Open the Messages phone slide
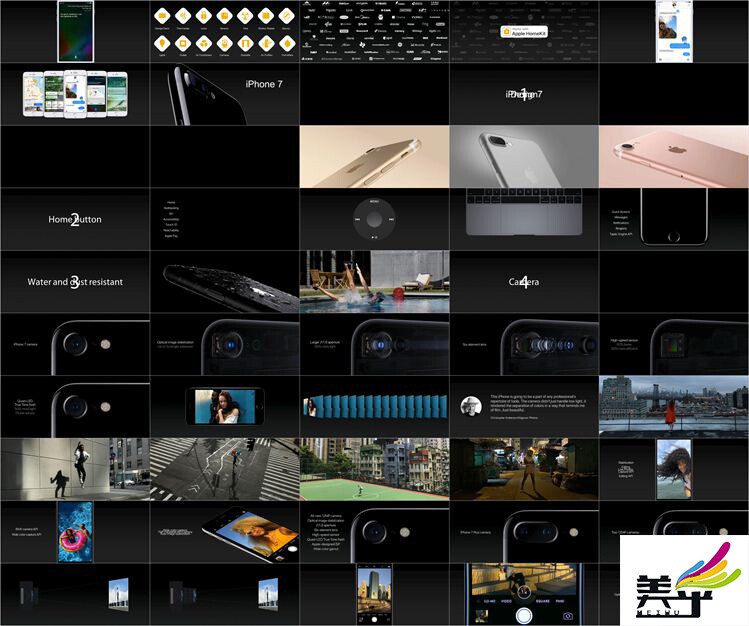This screenshot has width=749, height=626. tap(674, 32)
